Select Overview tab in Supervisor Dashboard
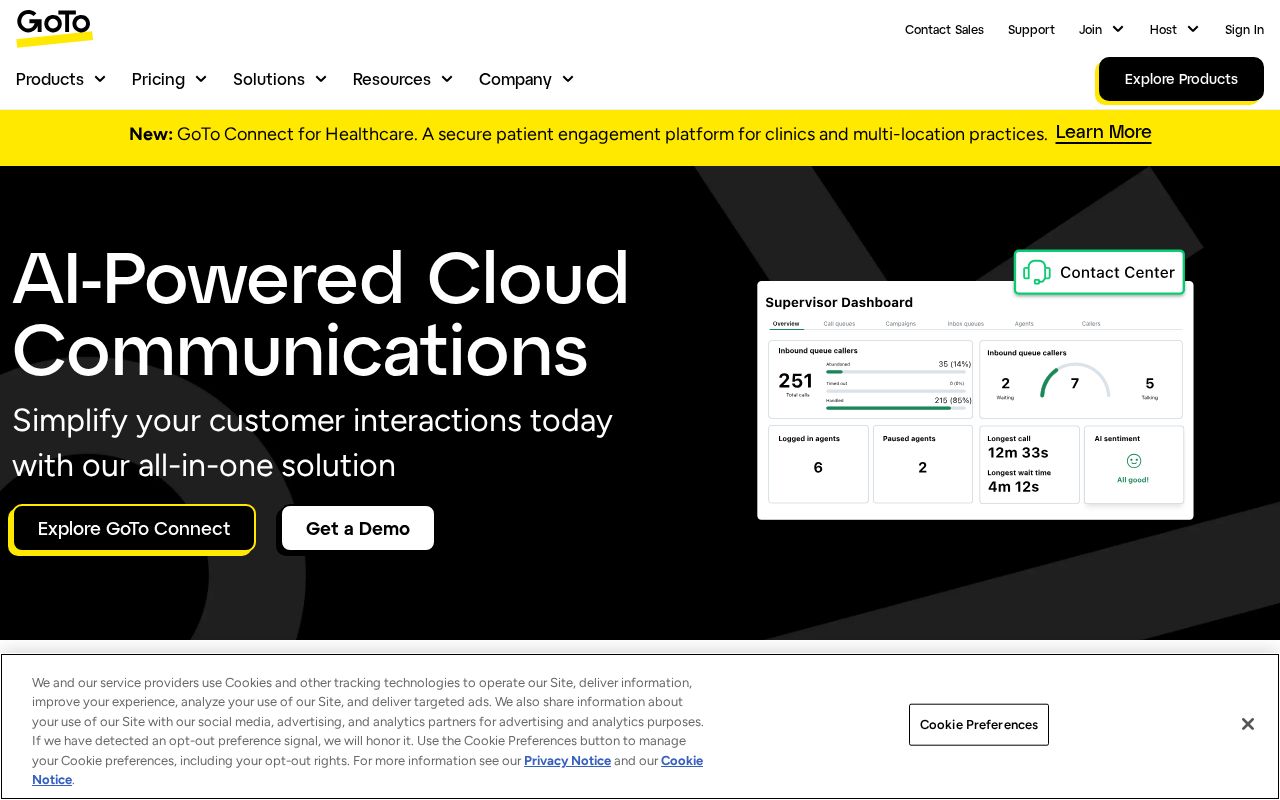1280x800 pixels. tap(786, 324)
